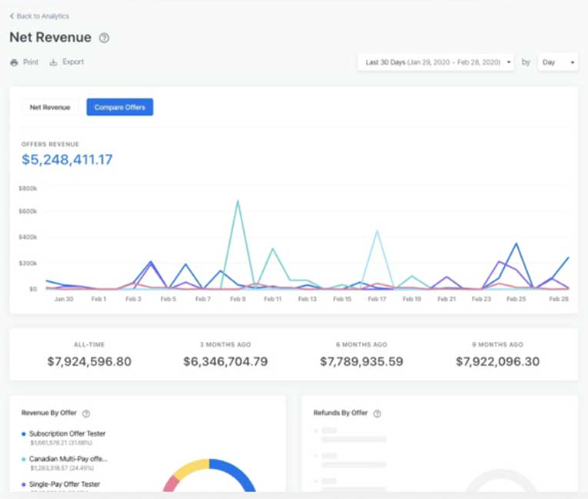Select Canadian Multi-Pay offer legend entry

[68, 459]
